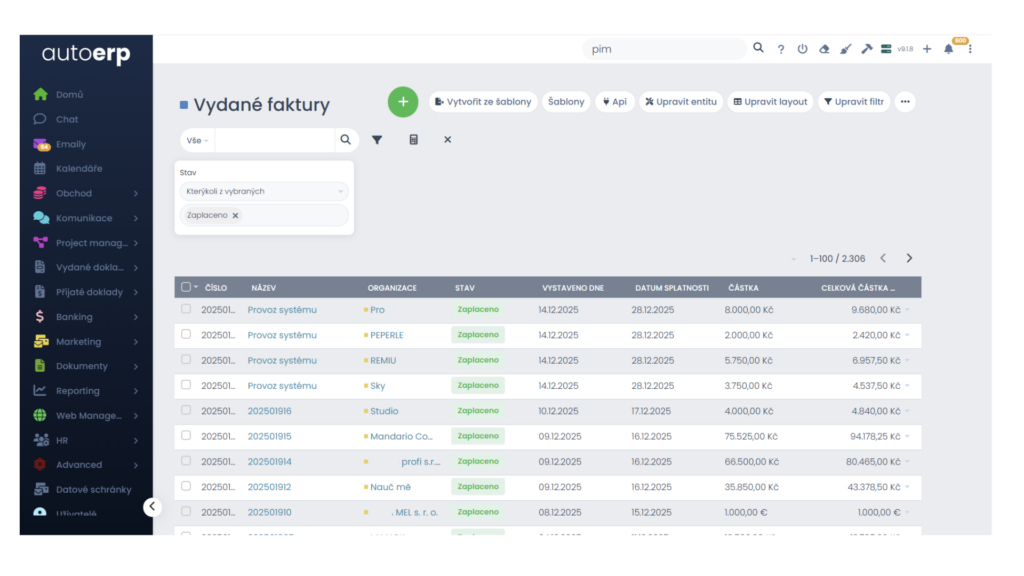Toggle the select all rows checkbox

coord(186,287)
